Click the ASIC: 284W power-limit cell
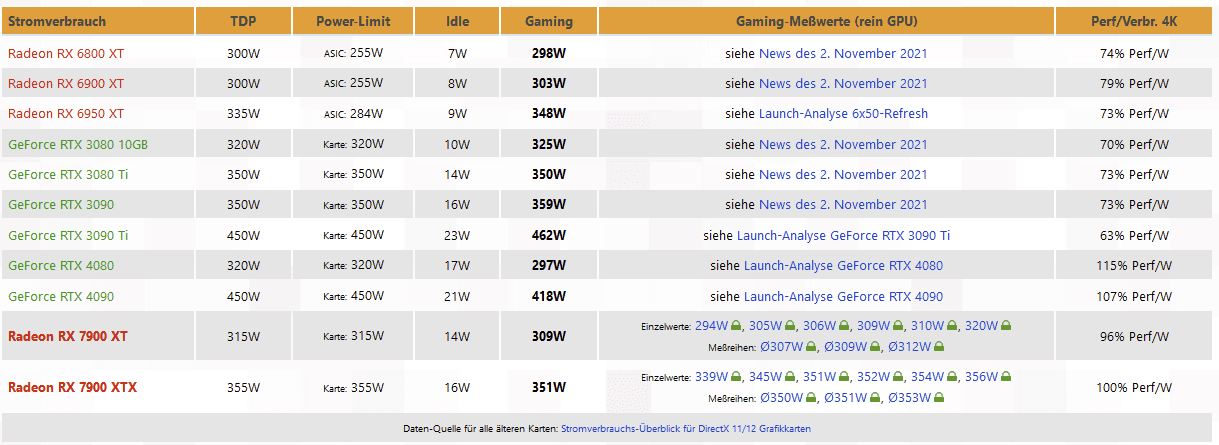Screen dimensions: 1219x445 point(353,114)
